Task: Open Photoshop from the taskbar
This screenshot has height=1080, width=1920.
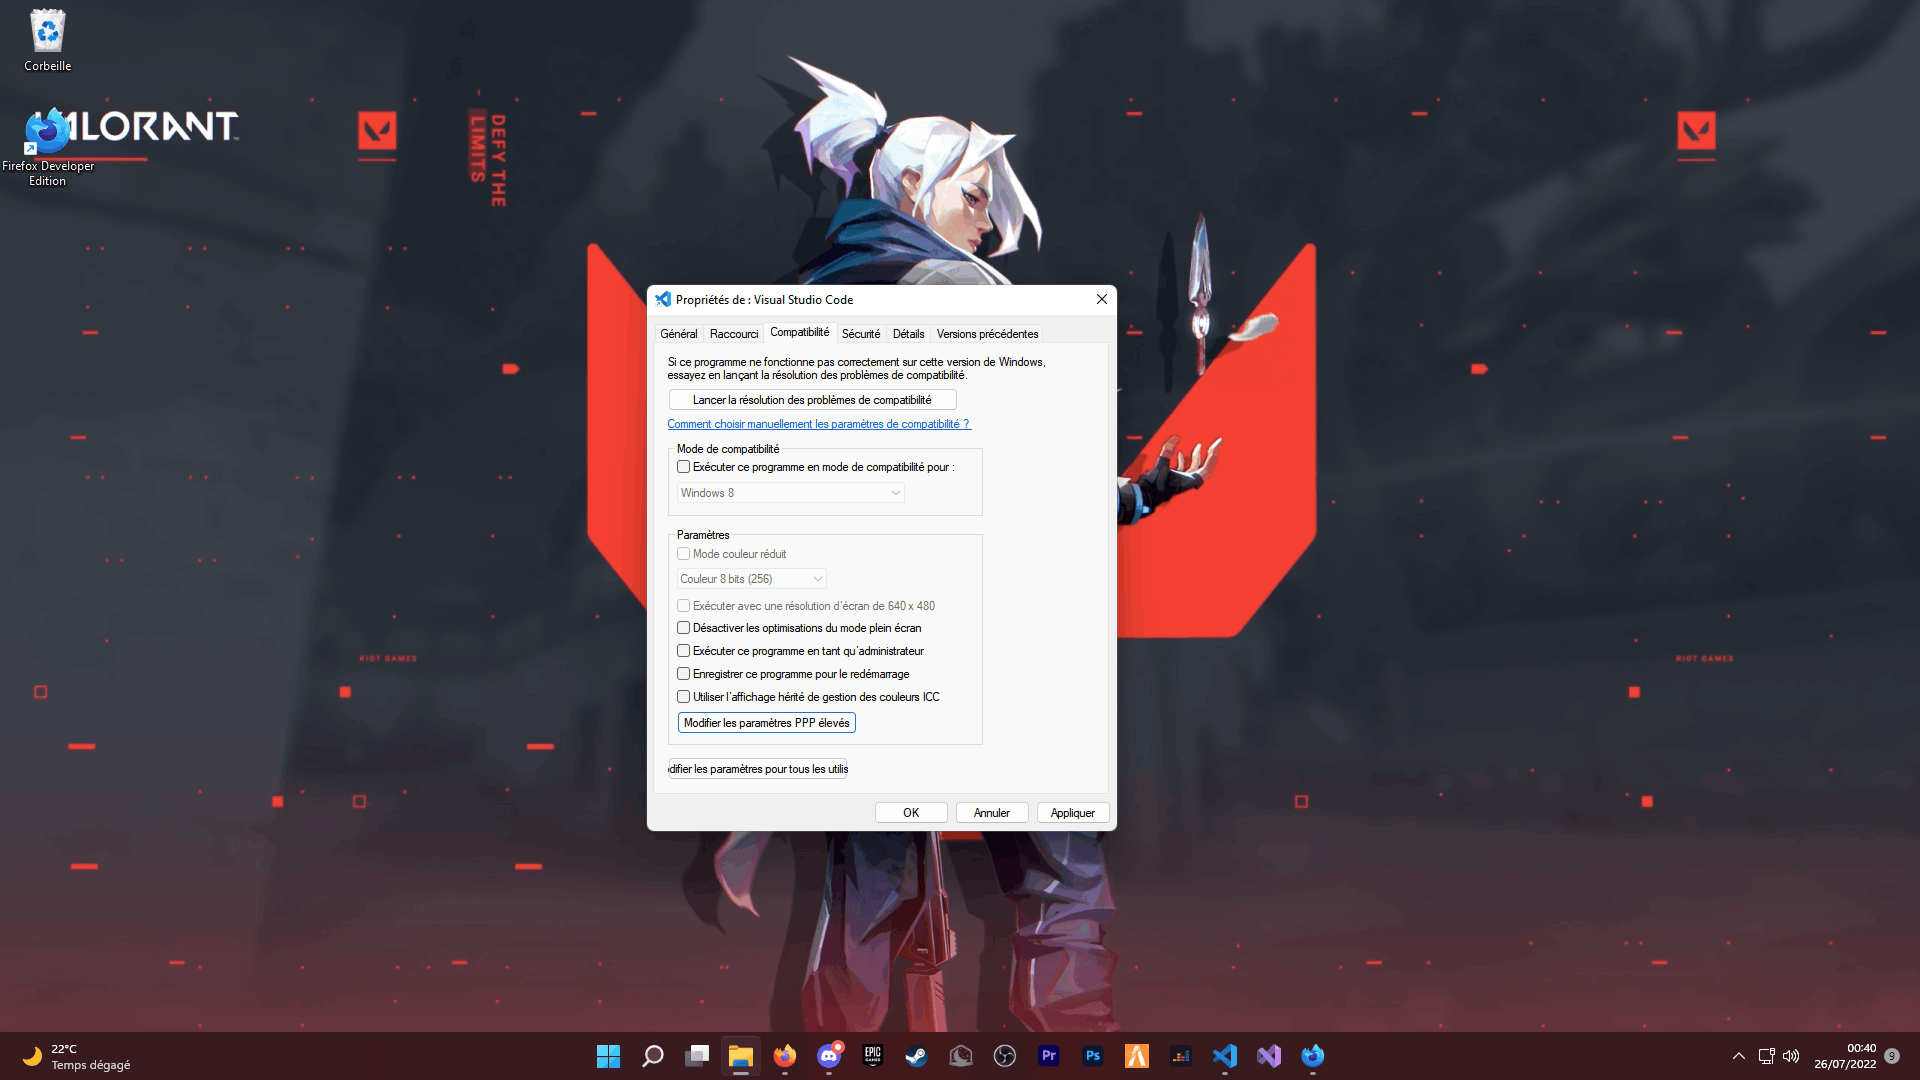Action: (1092, 1056)
